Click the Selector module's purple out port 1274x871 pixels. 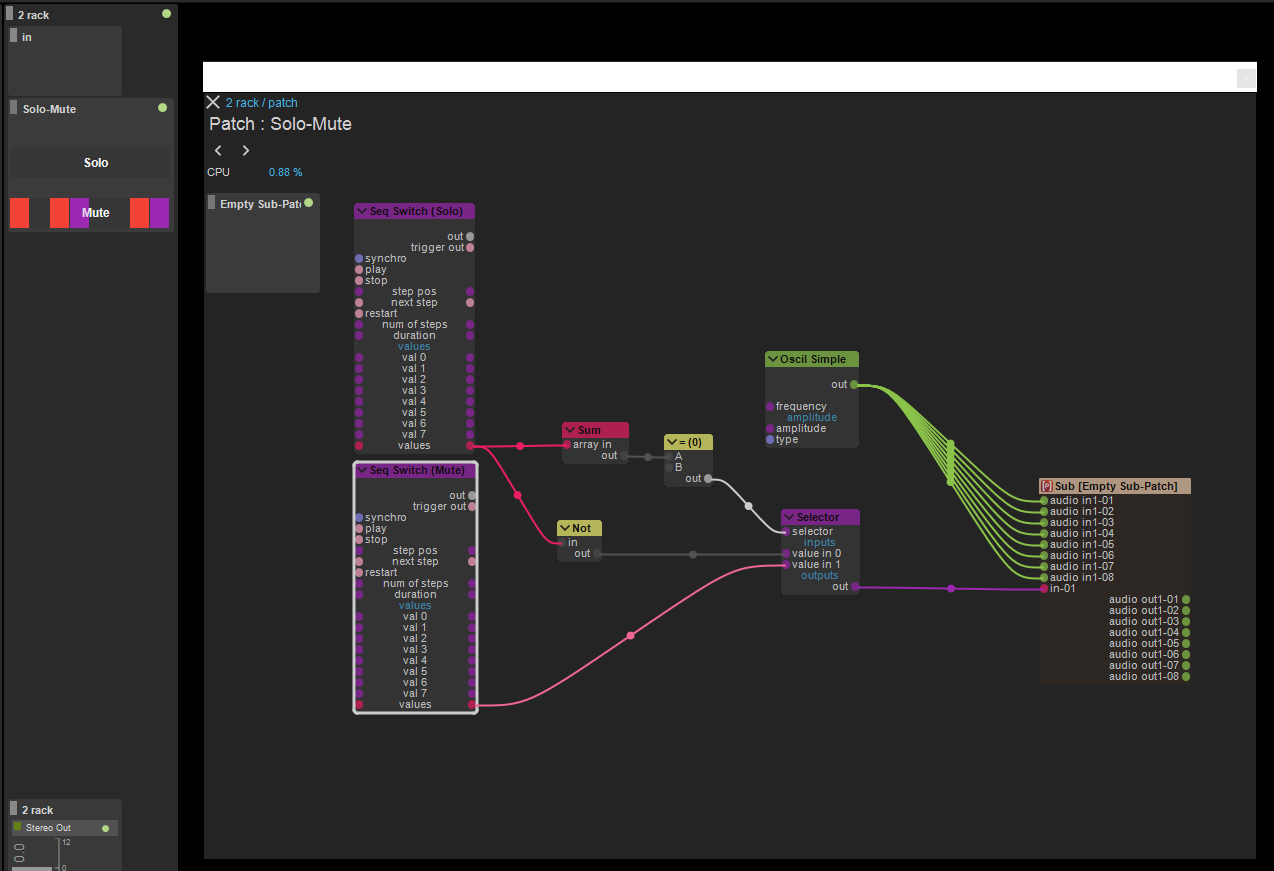point(855,587)
